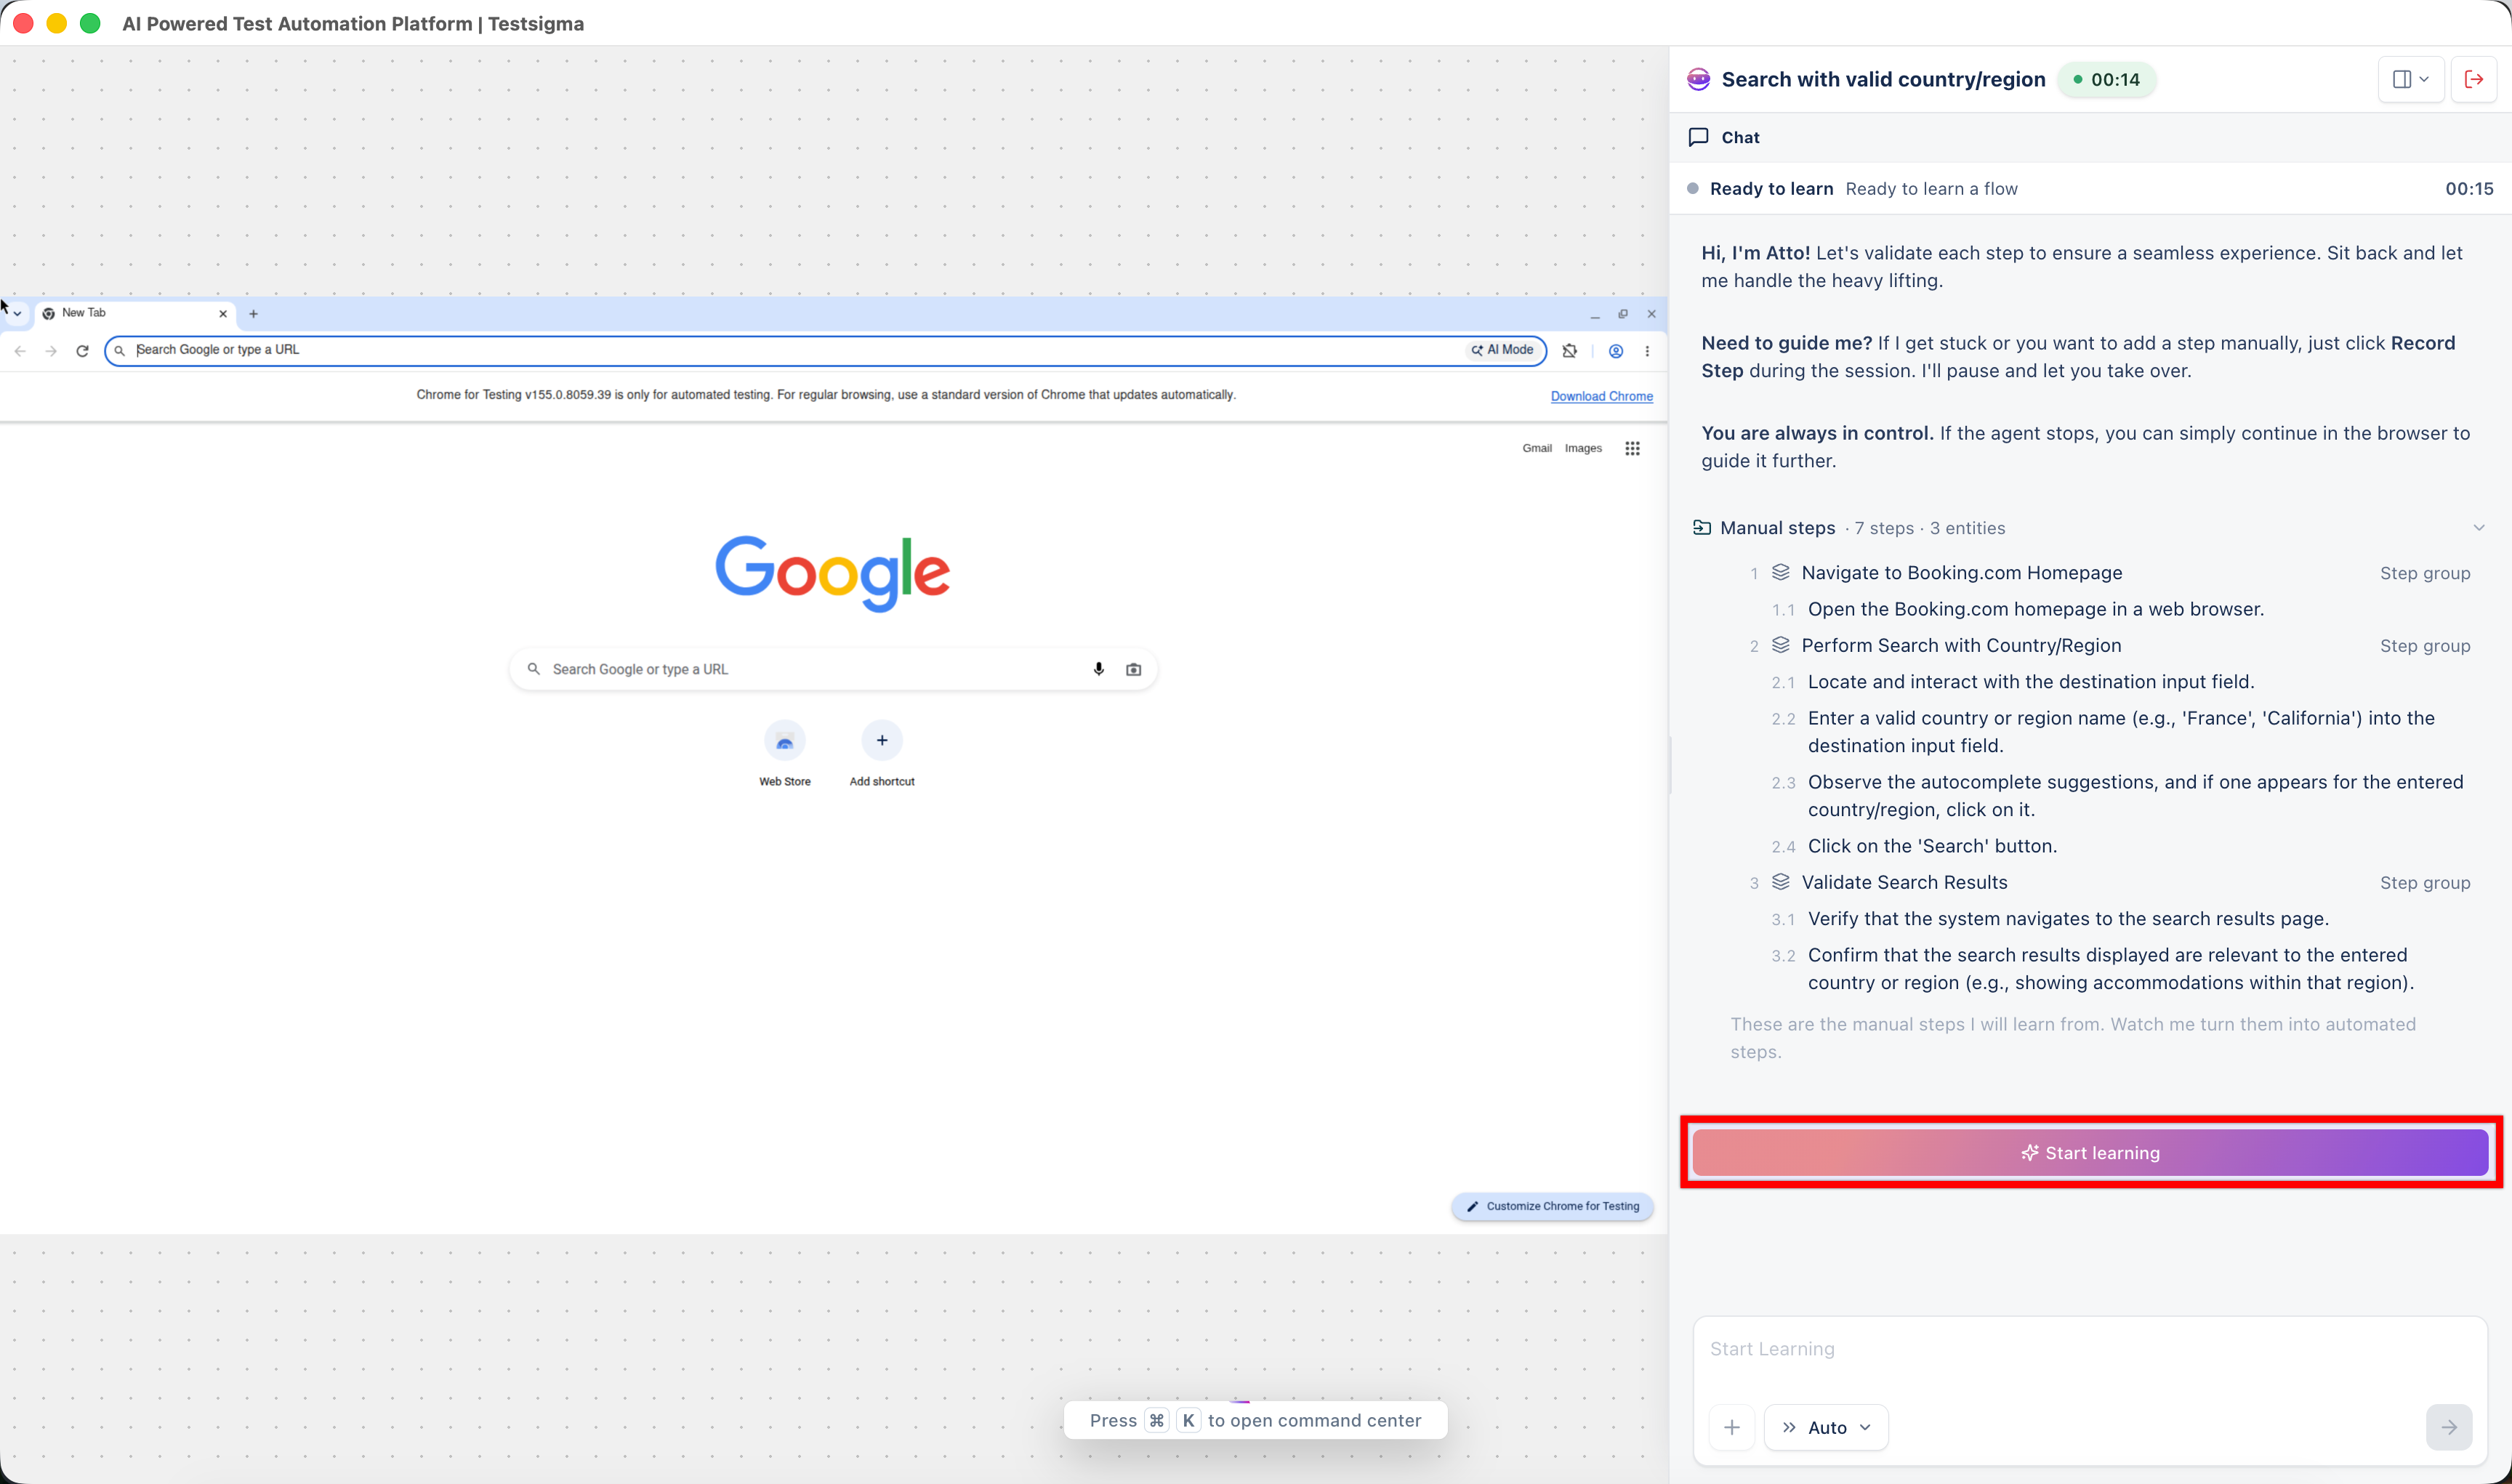Open a new Chrome tab

pyautogui.click(x=254, y=314)
